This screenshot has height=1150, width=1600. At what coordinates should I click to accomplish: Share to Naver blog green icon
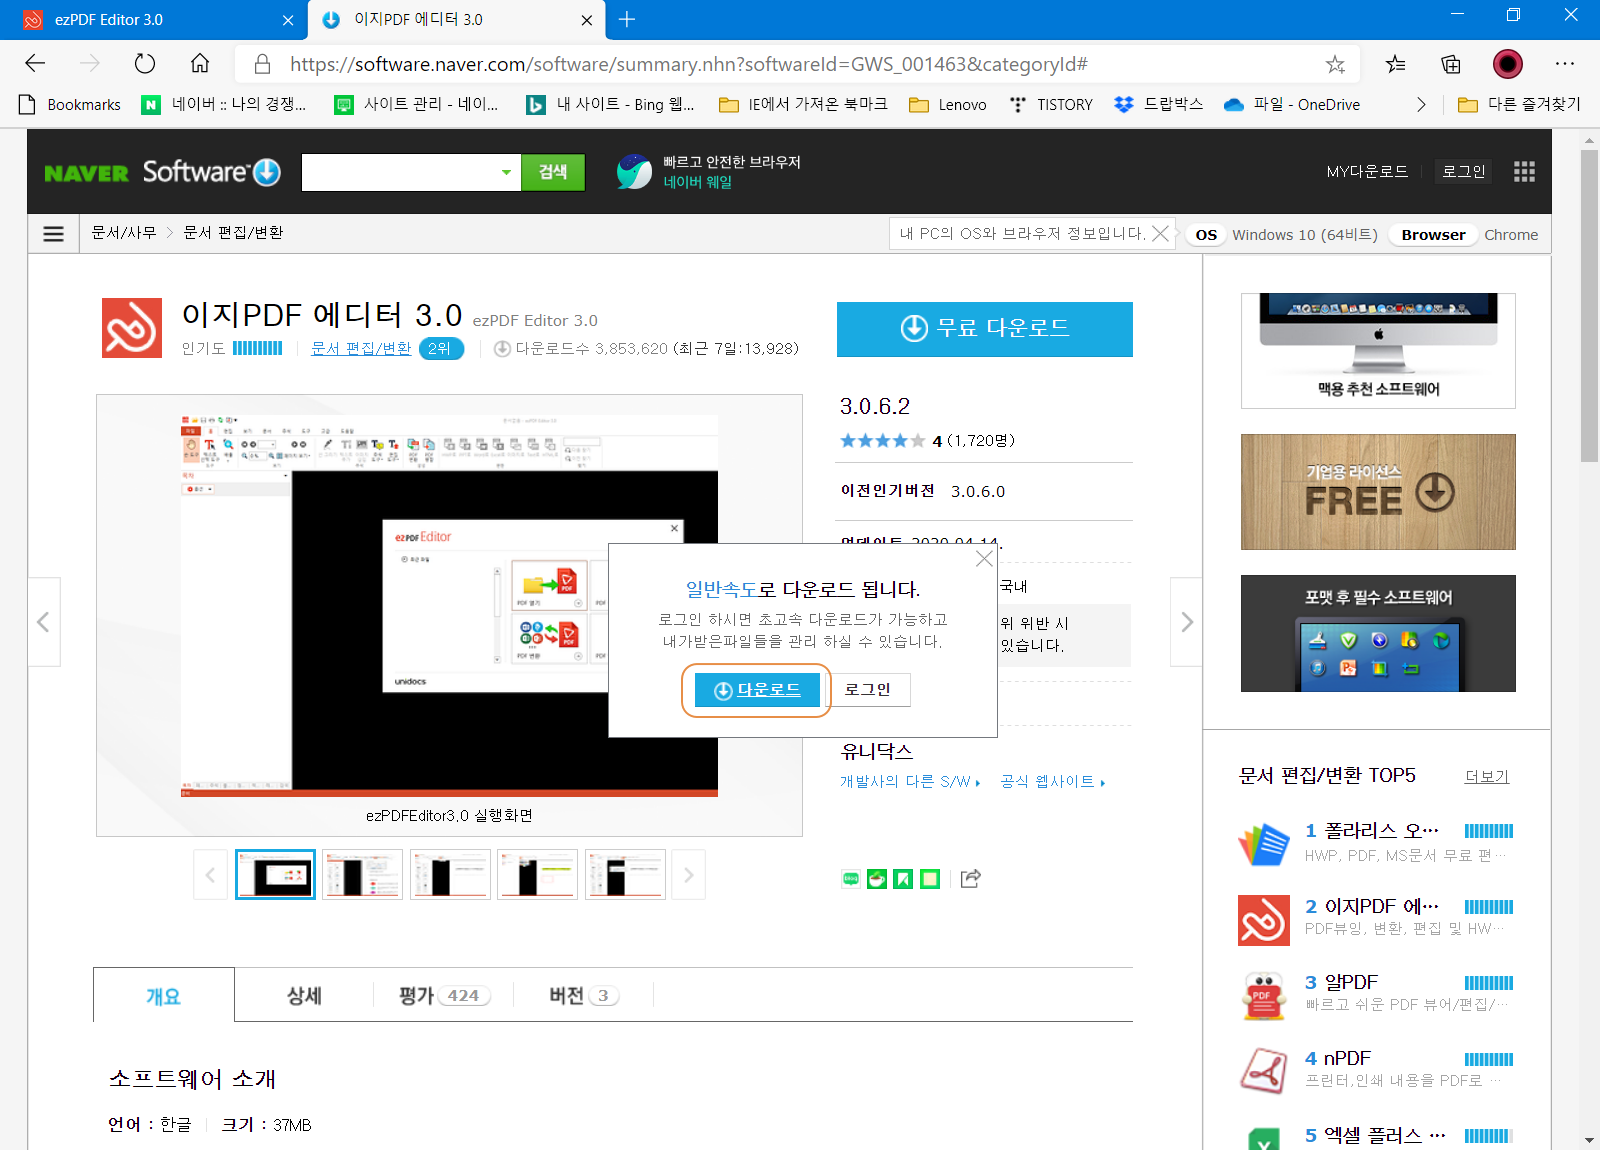point(851,879)
